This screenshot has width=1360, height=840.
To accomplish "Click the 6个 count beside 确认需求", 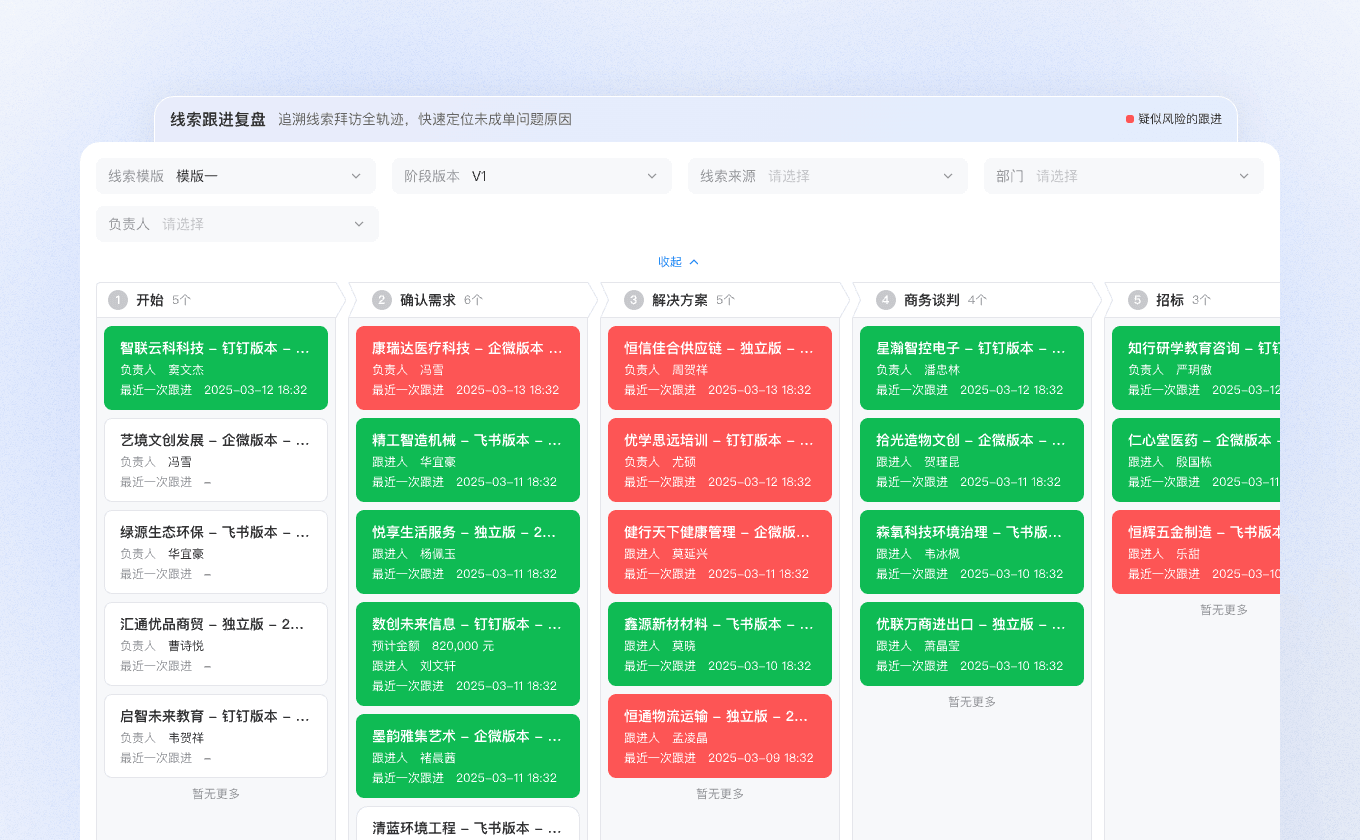I will pos(473,300).
